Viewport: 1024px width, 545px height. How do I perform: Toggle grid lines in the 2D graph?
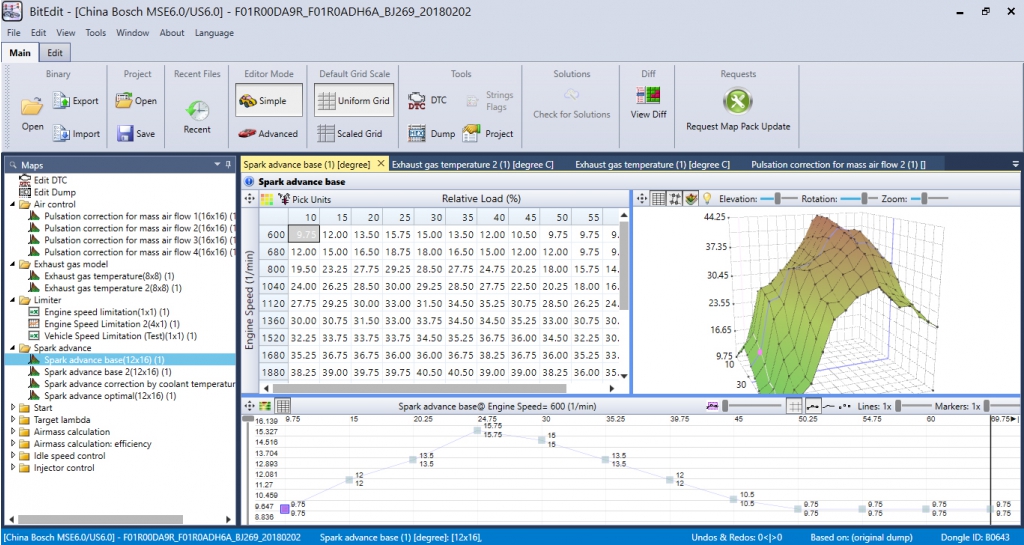tap(795, 406)
